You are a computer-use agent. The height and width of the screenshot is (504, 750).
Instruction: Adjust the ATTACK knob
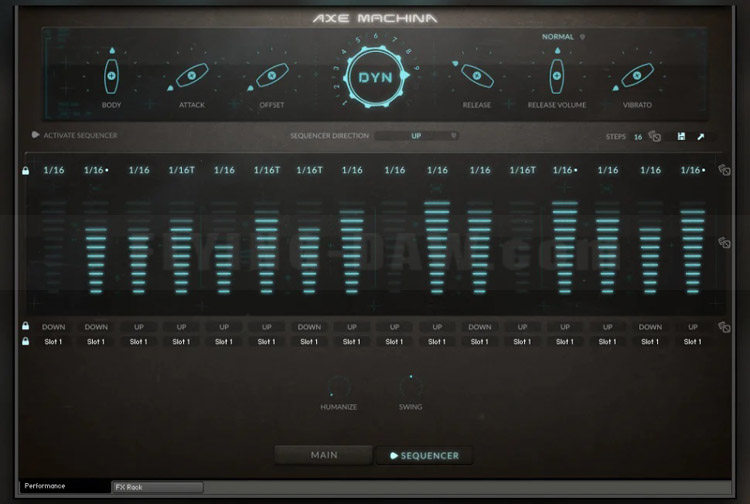point(192,75)
